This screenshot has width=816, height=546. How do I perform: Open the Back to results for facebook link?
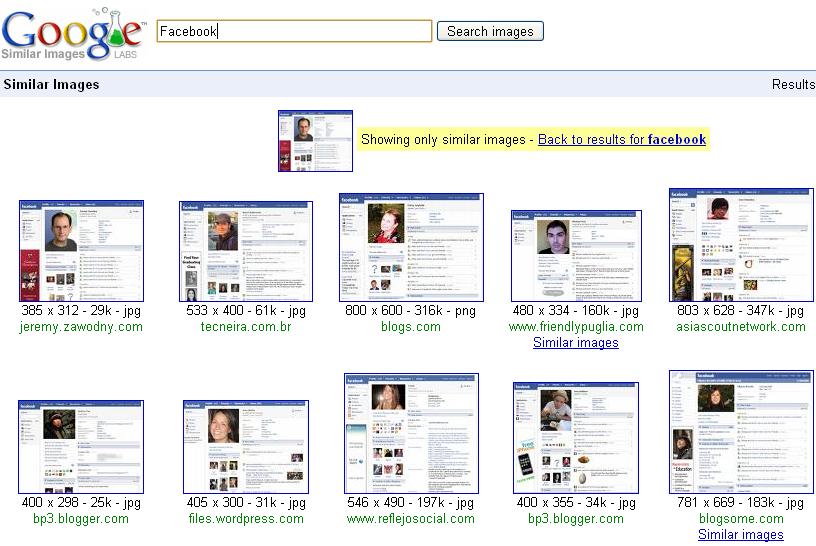[622, 139]
